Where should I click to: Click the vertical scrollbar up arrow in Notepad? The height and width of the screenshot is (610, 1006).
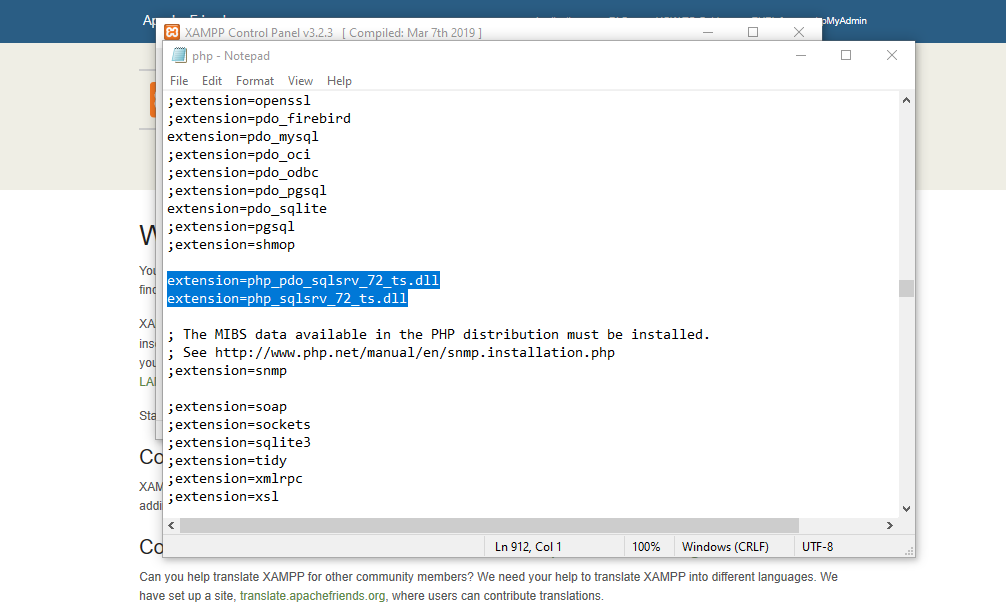pyautogui.click(x=906, y=100)
